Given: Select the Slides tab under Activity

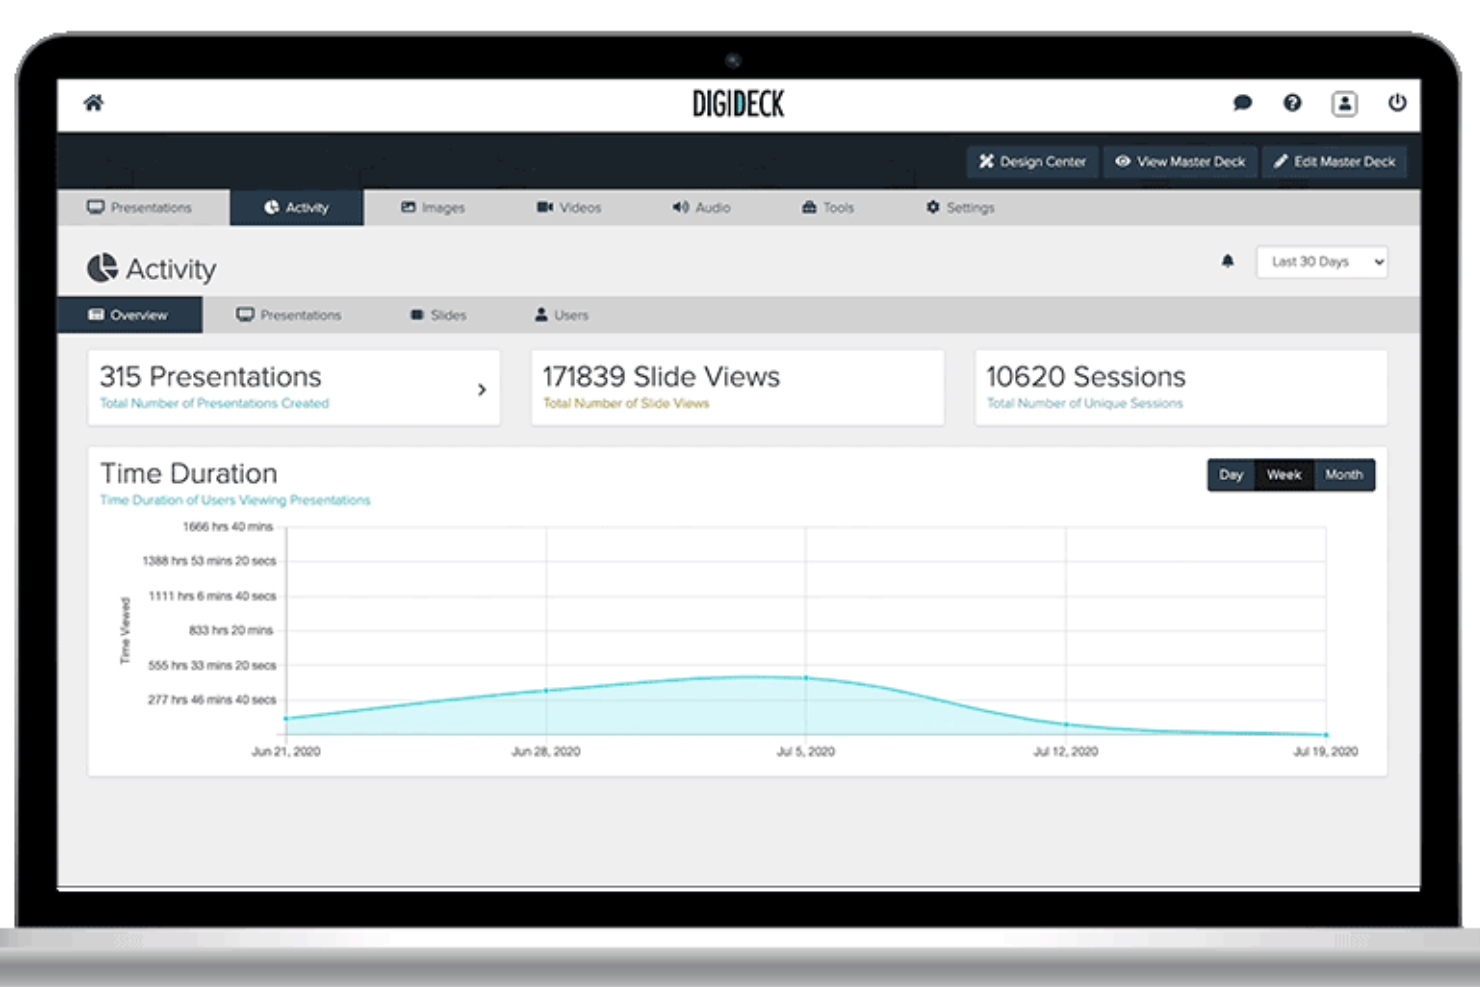Looking at the screenshot, I should click(x=438, y=314).
